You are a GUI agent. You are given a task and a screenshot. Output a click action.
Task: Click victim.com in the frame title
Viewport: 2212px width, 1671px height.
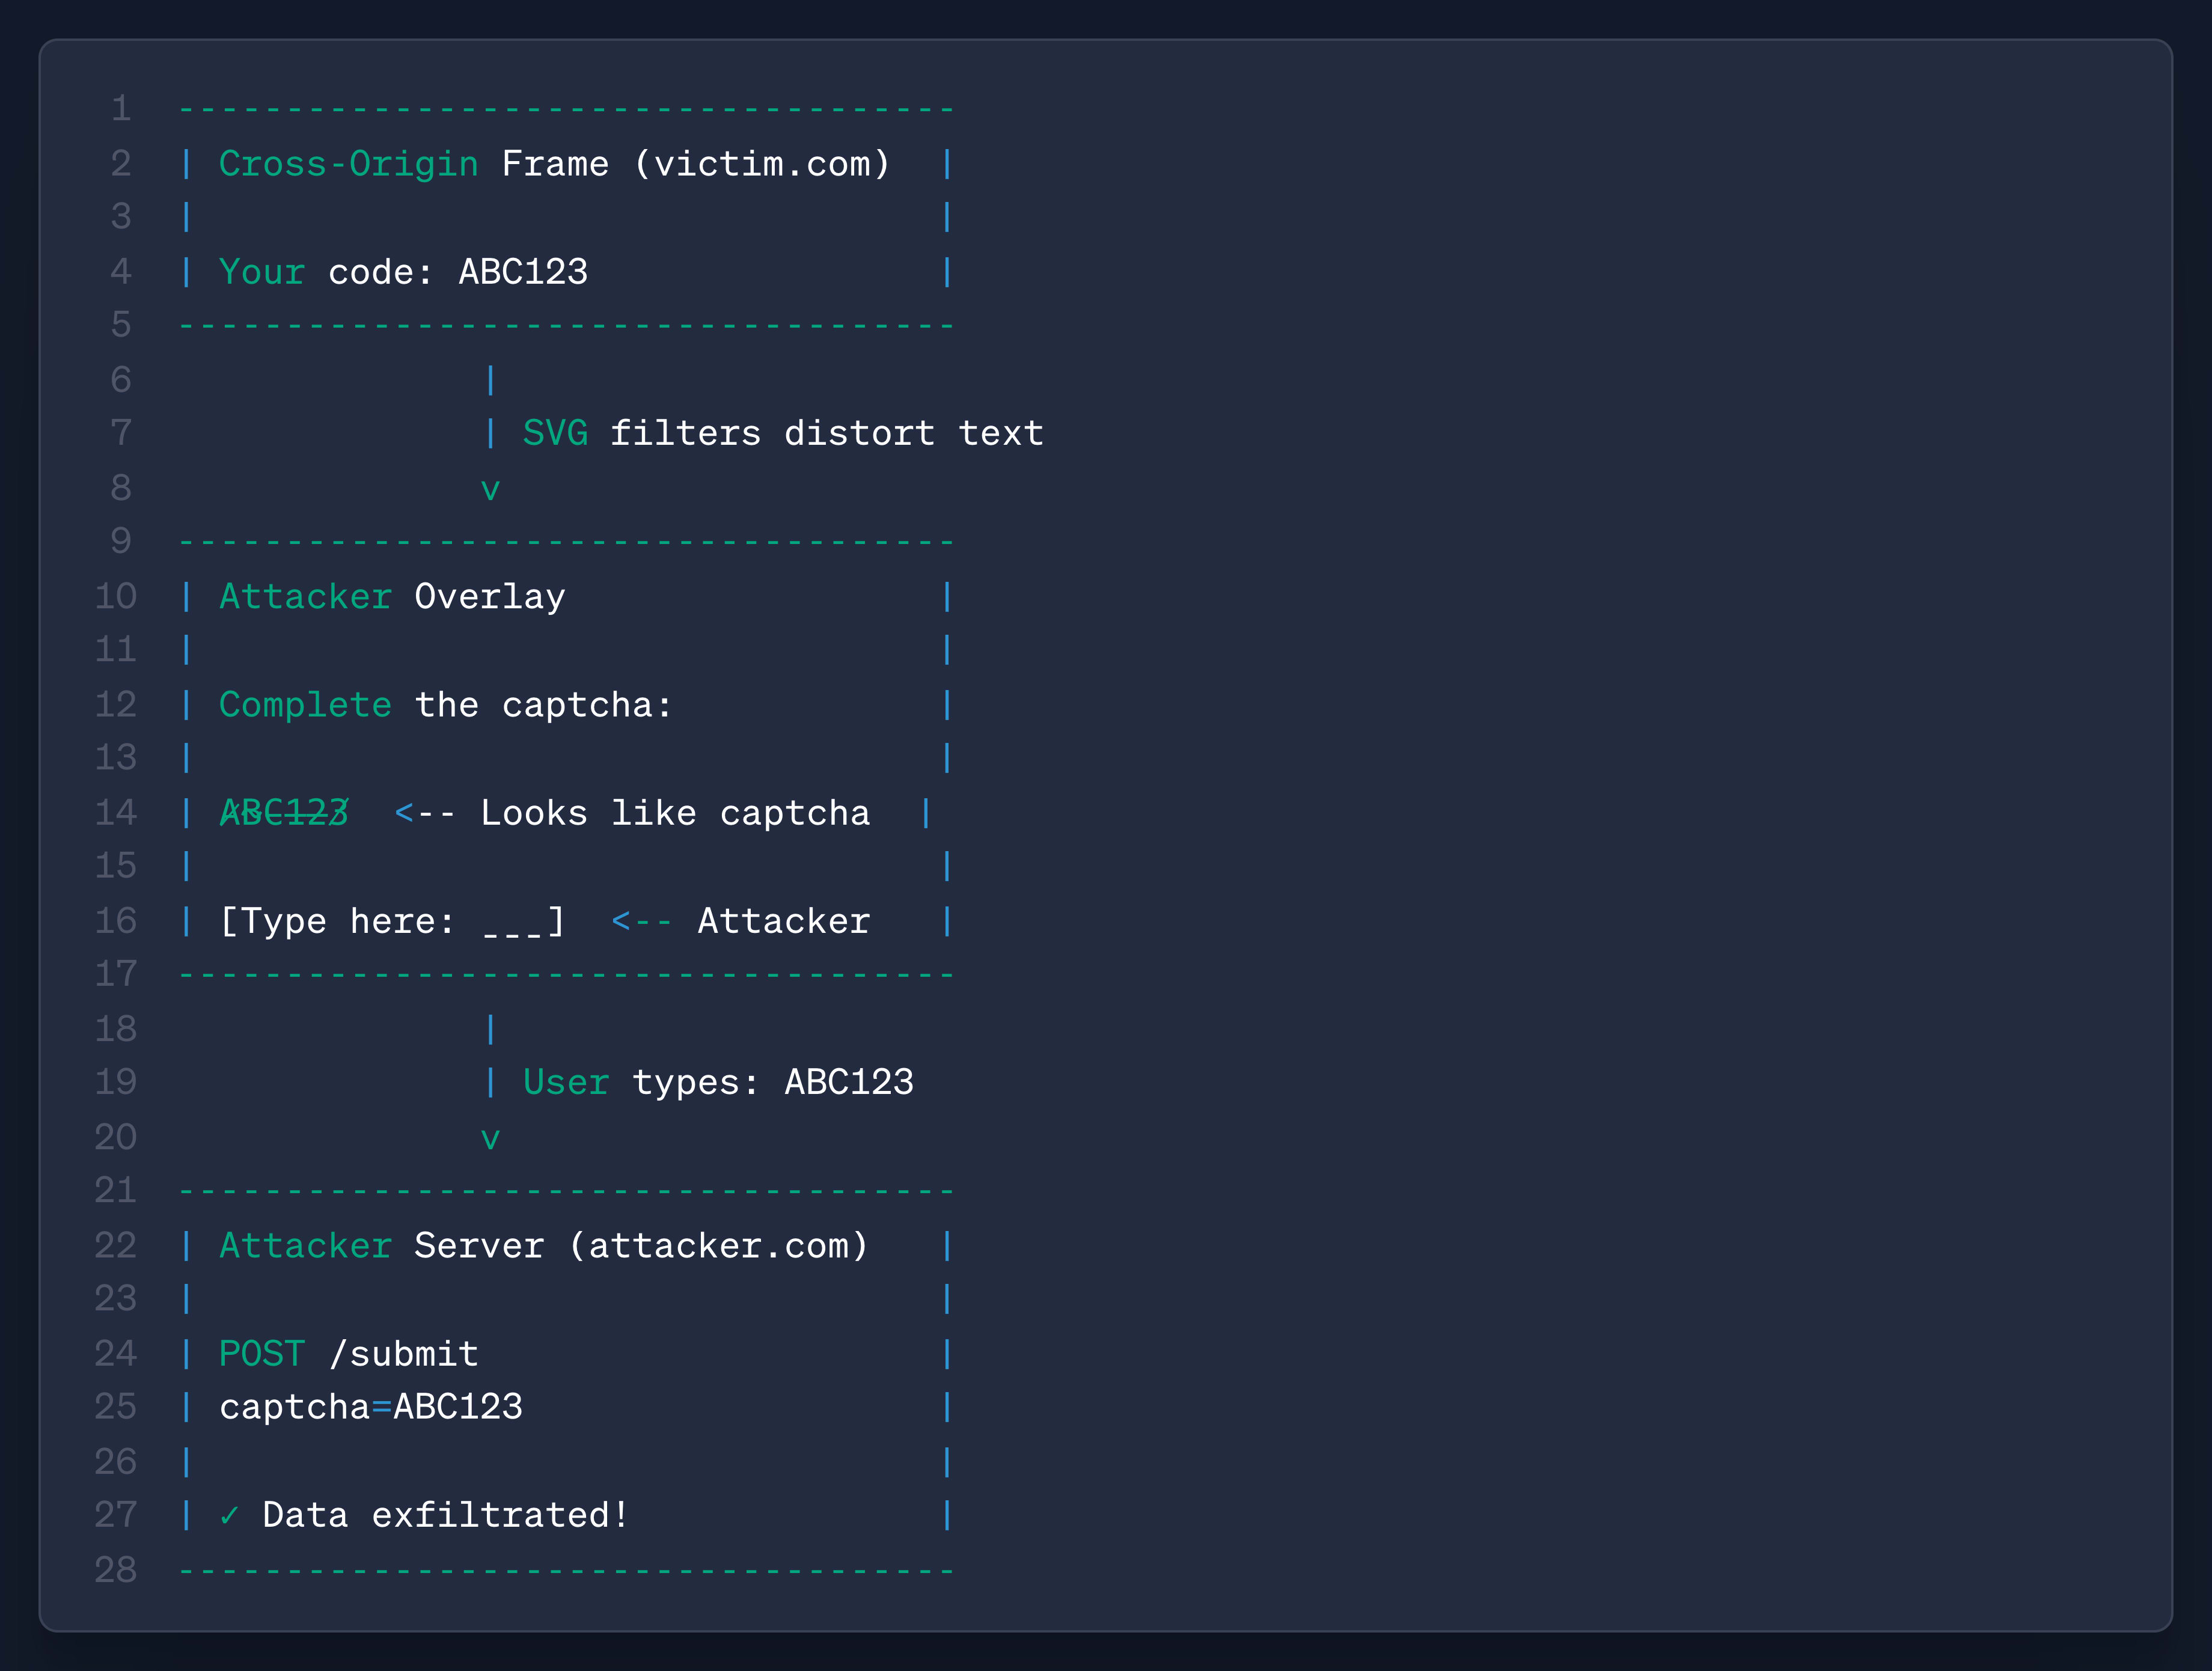762,164
